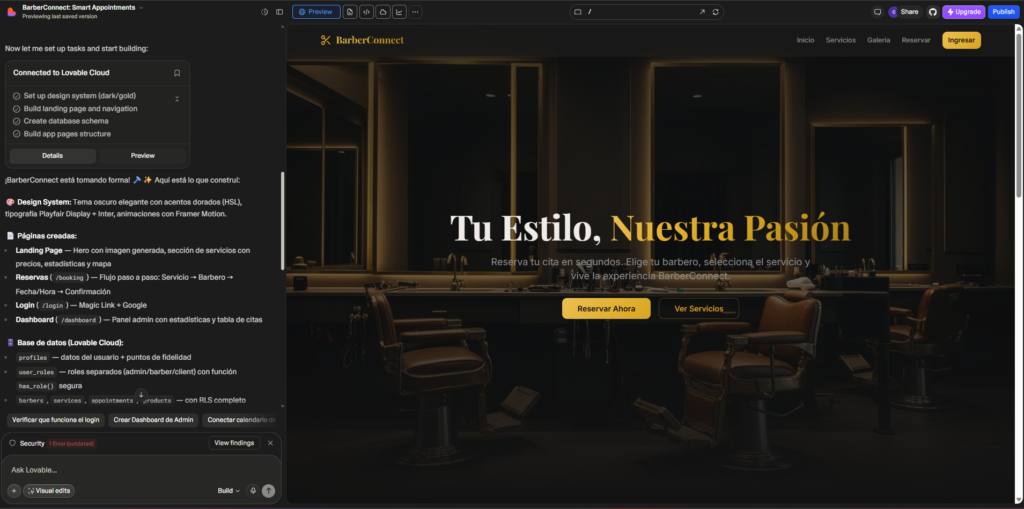Open preview in new tab arrow
This screenshot has width=1024, height=509.
pos(702,12)
